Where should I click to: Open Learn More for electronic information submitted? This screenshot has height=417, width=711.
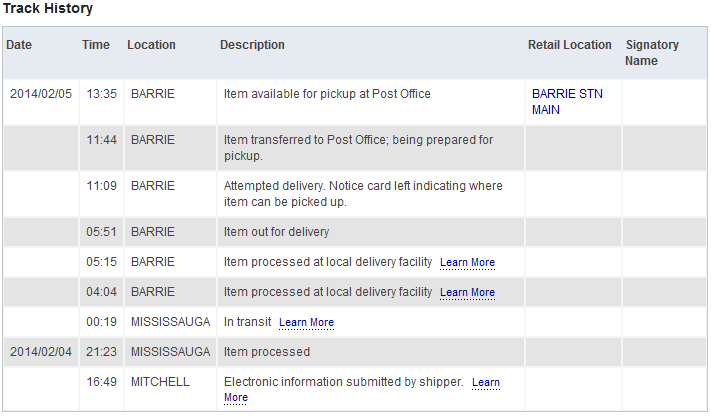tap(485, 383)
